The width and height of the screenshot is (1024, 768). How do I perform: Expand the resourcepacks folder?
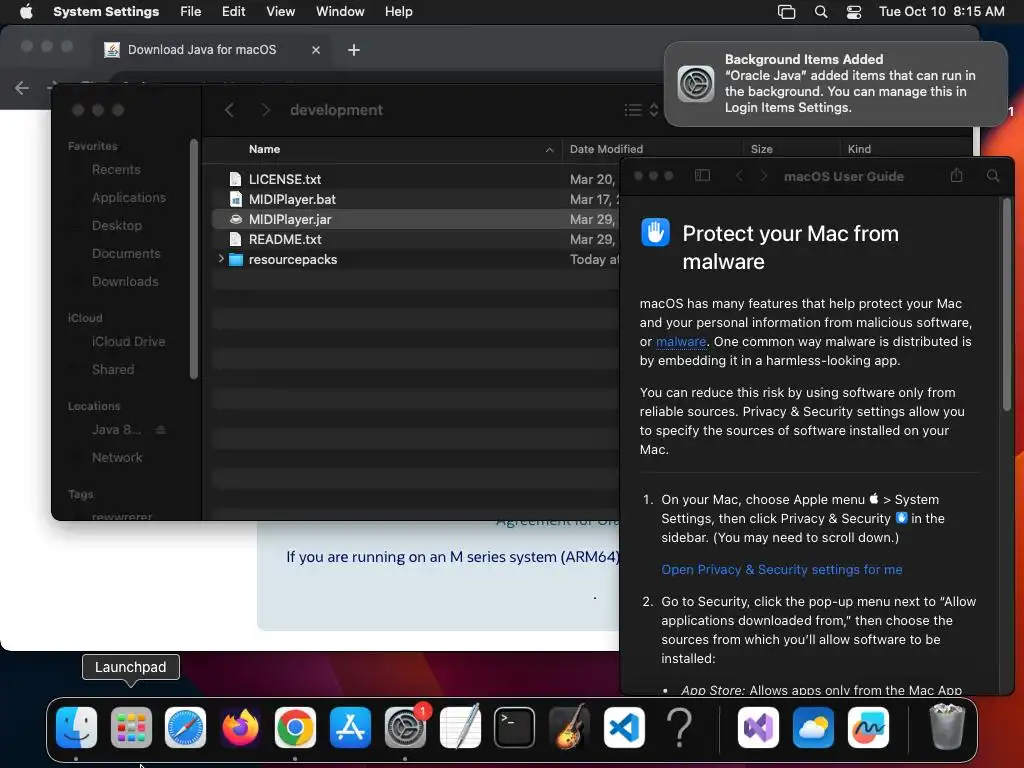click(221, 259)
